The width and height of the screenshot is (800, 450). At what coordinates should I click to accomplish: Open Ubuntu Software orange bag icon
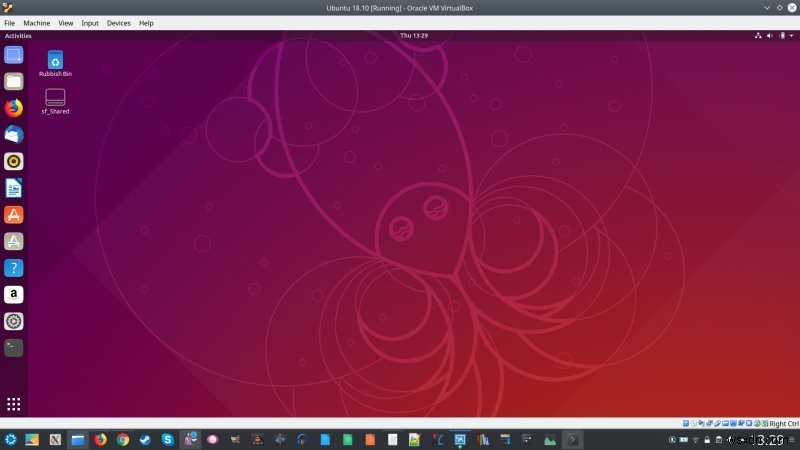tap(14, 215)
